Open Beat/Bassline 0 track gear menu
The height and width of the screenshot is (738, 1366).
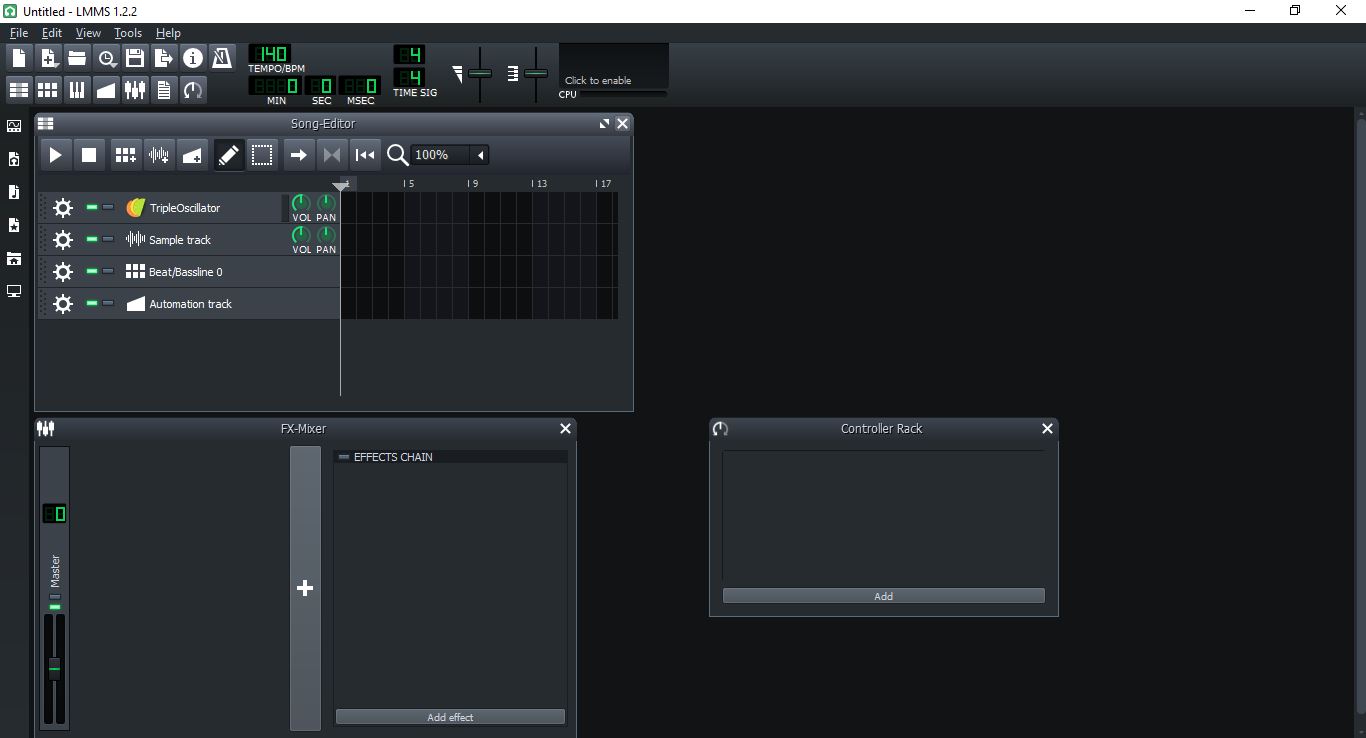63,272
